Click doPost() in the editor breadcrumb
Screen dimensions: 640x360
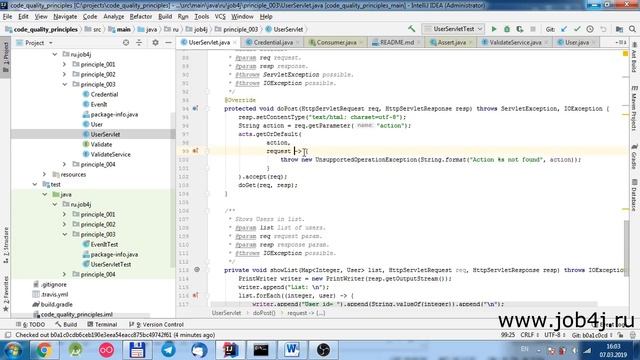point(264,313)
